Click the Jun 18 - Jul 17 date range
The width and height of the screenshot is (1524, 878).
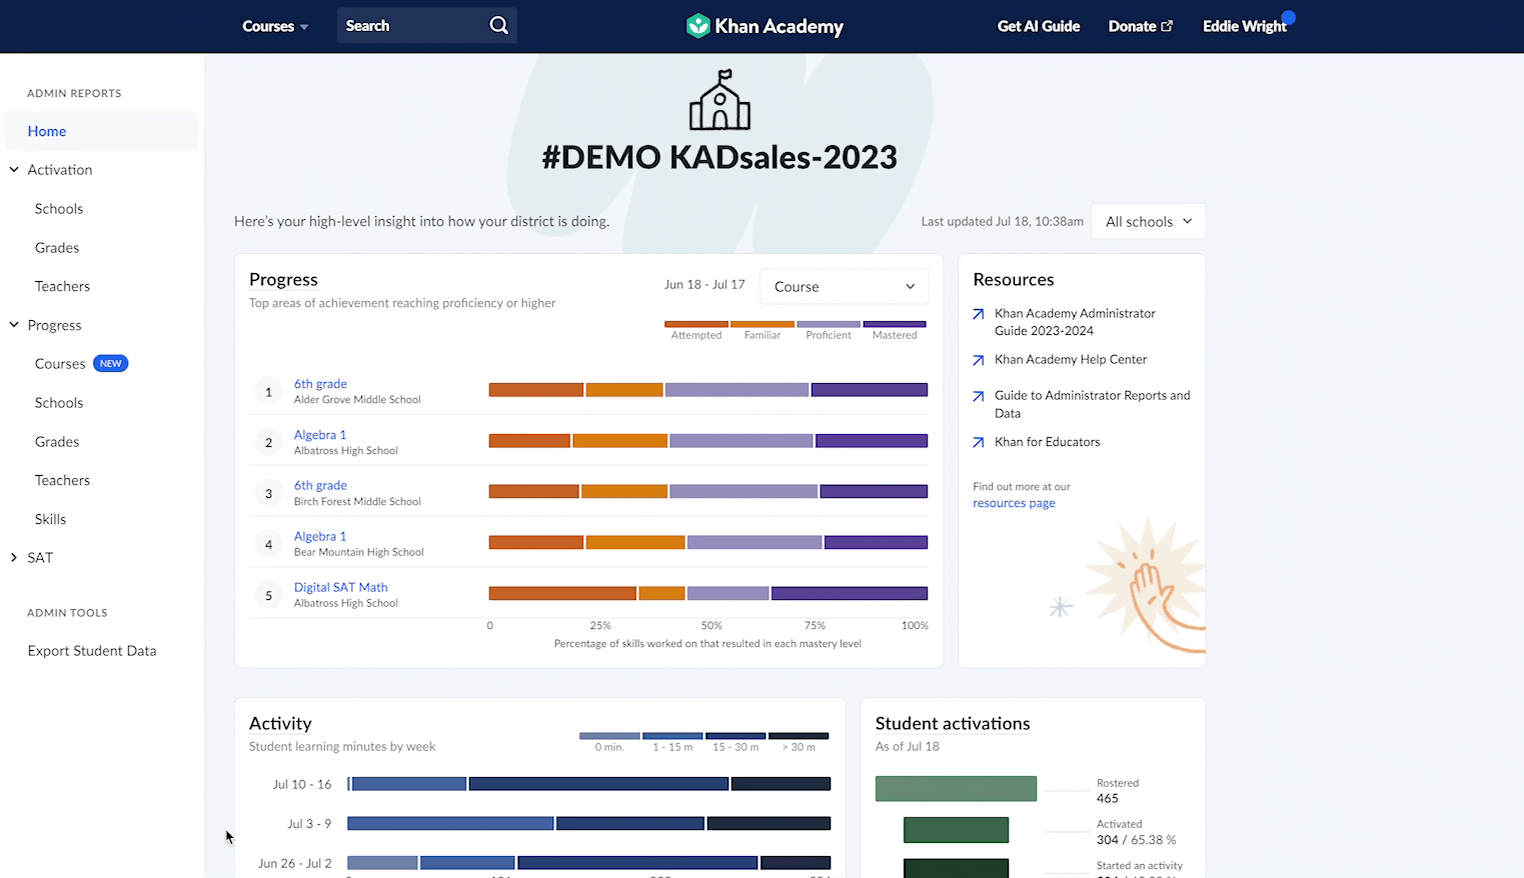[704, 285]
